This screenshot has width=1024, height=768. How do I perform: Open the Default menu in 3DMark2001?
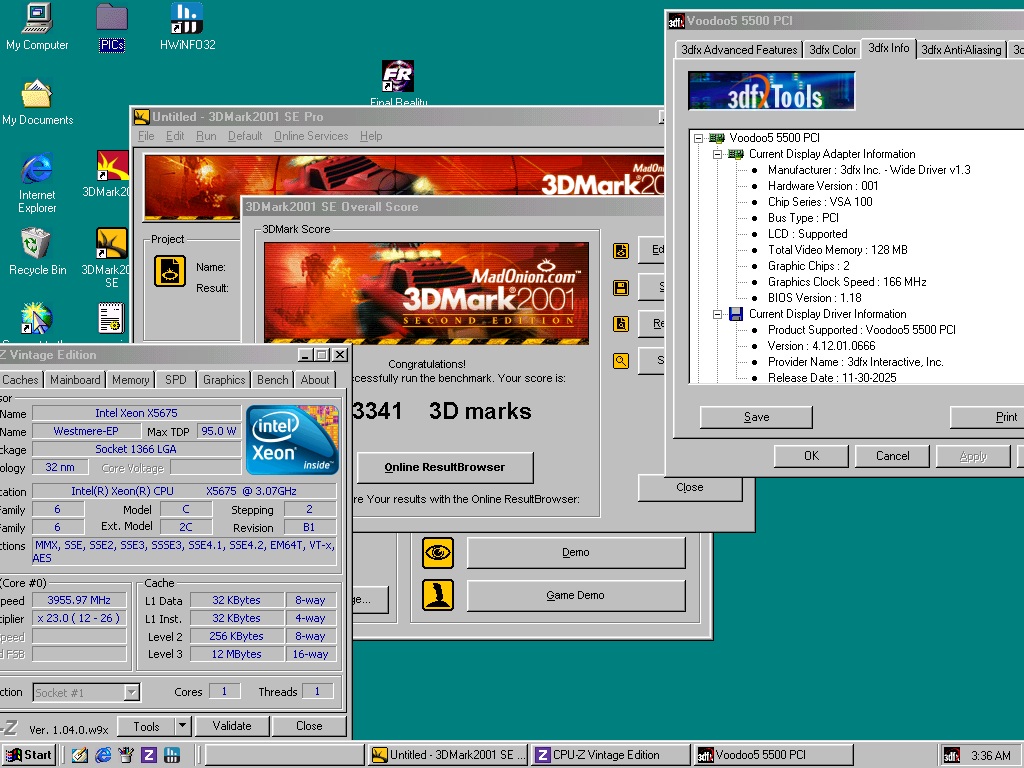tap(245, 136)
